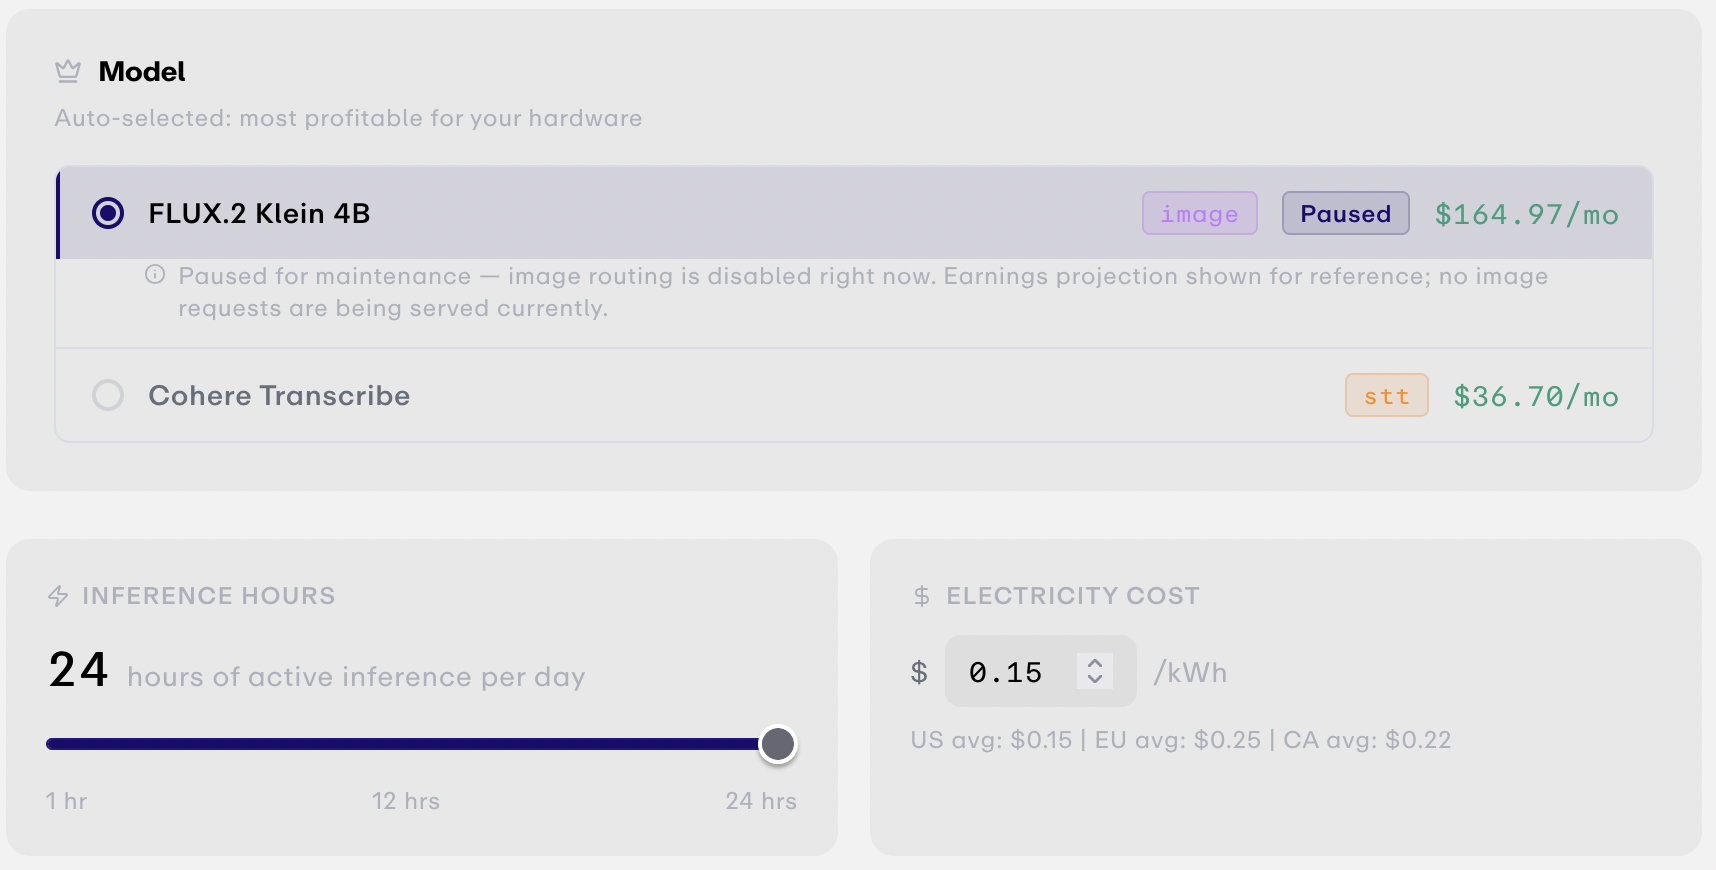Click the lightning bolt Inference Hours icon
This screenshot has width=1716, height=870.
(x=58, y=596)
